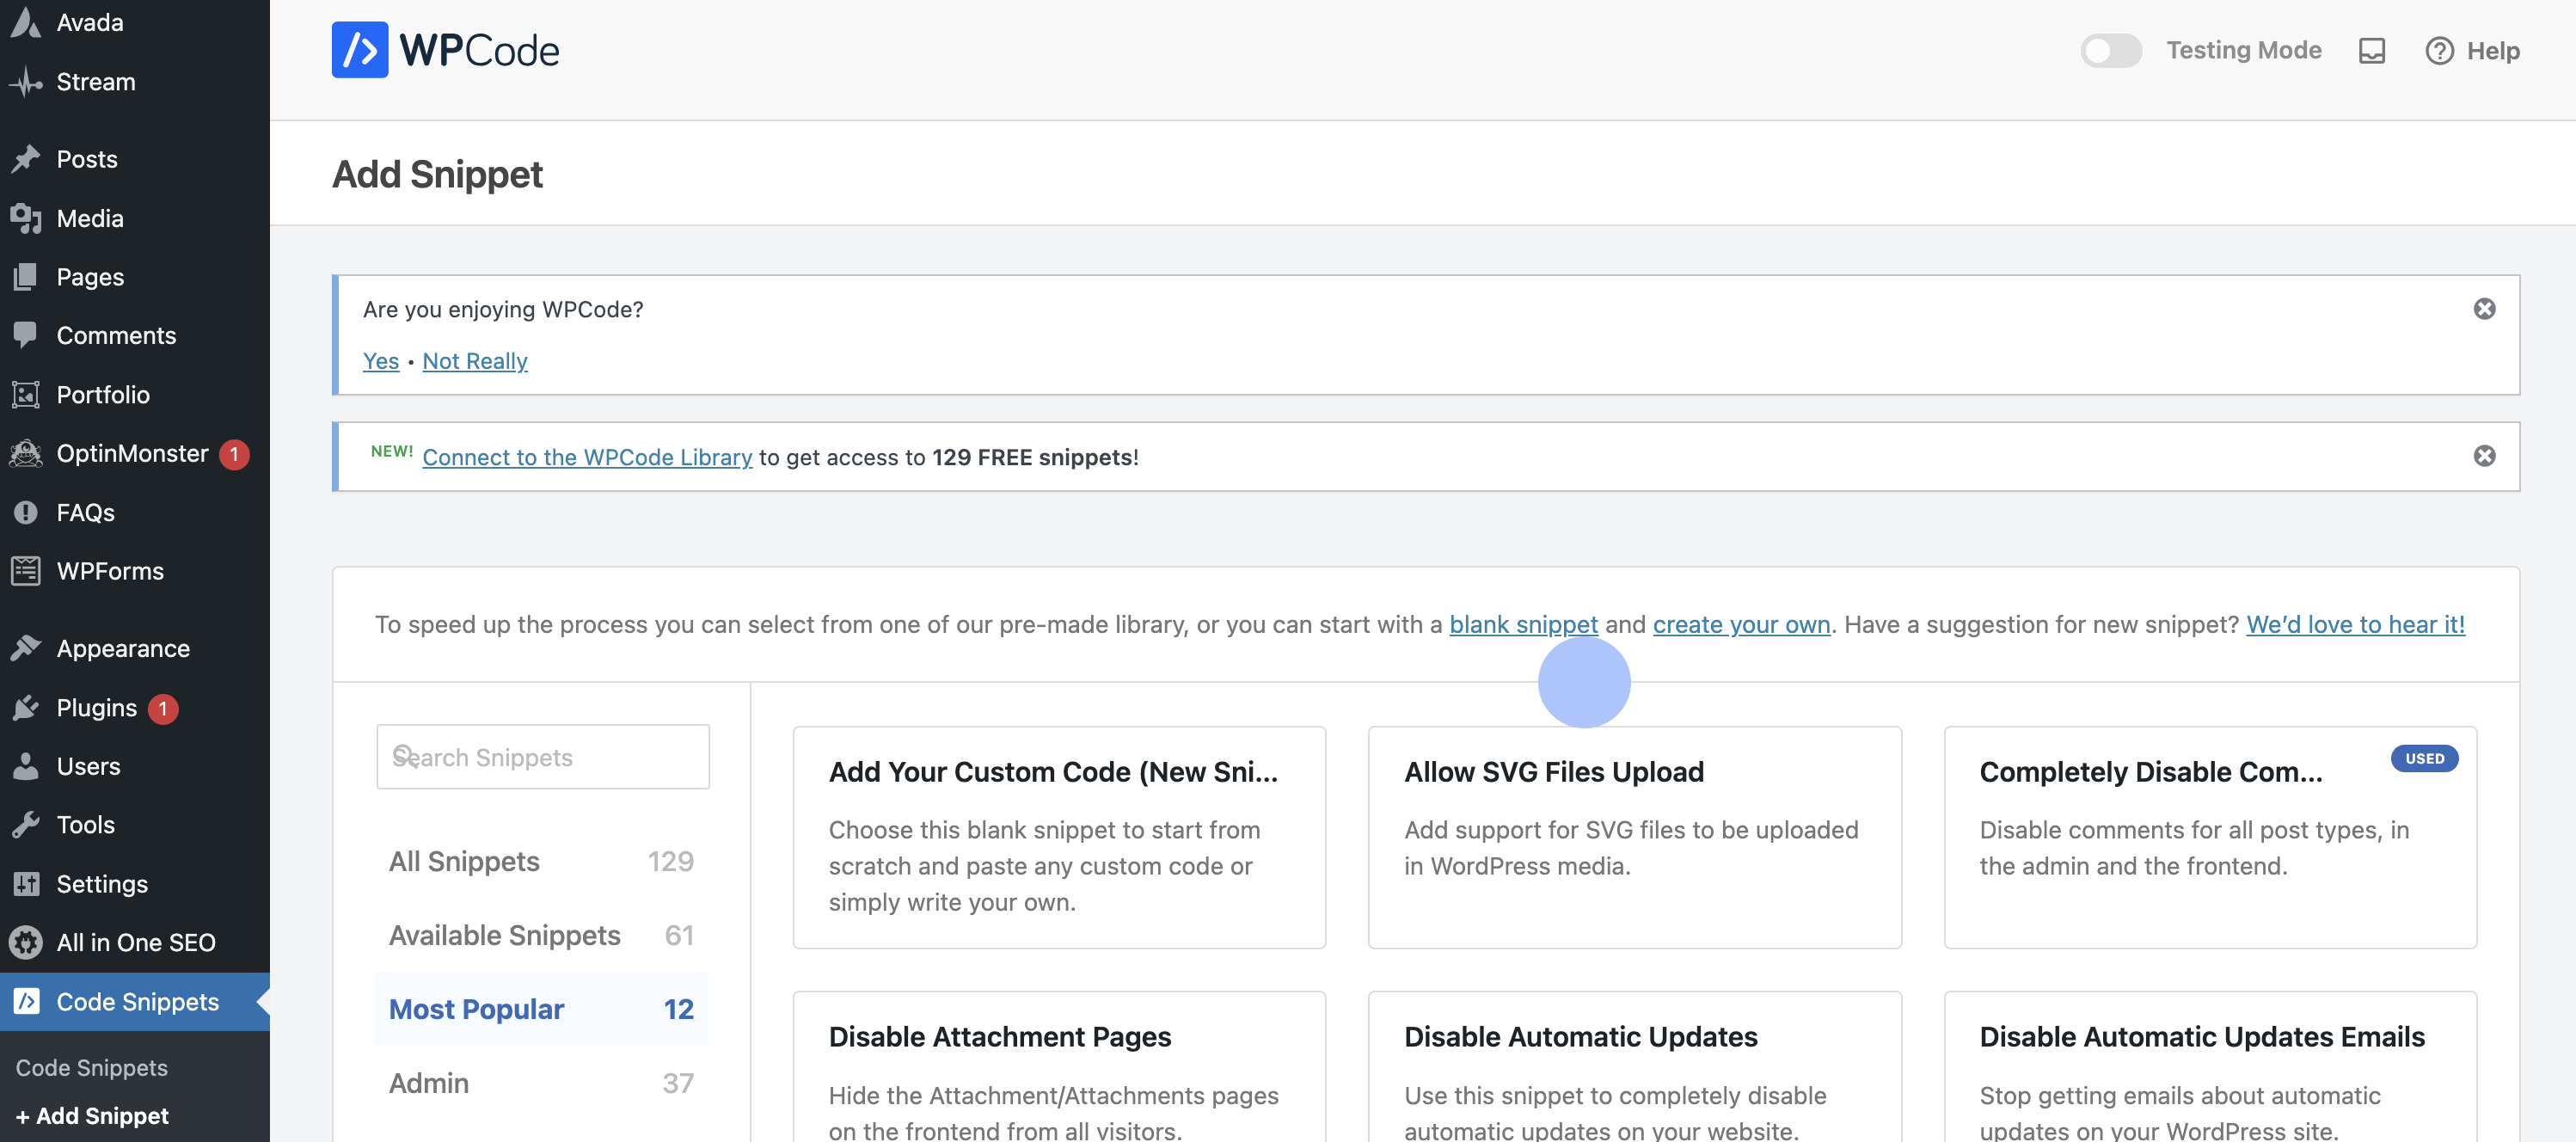The height and width of the screenshot is (1142, 2576).
Task: Open the We'd love to hear it! link
Action: click(x=2355, y=624)
